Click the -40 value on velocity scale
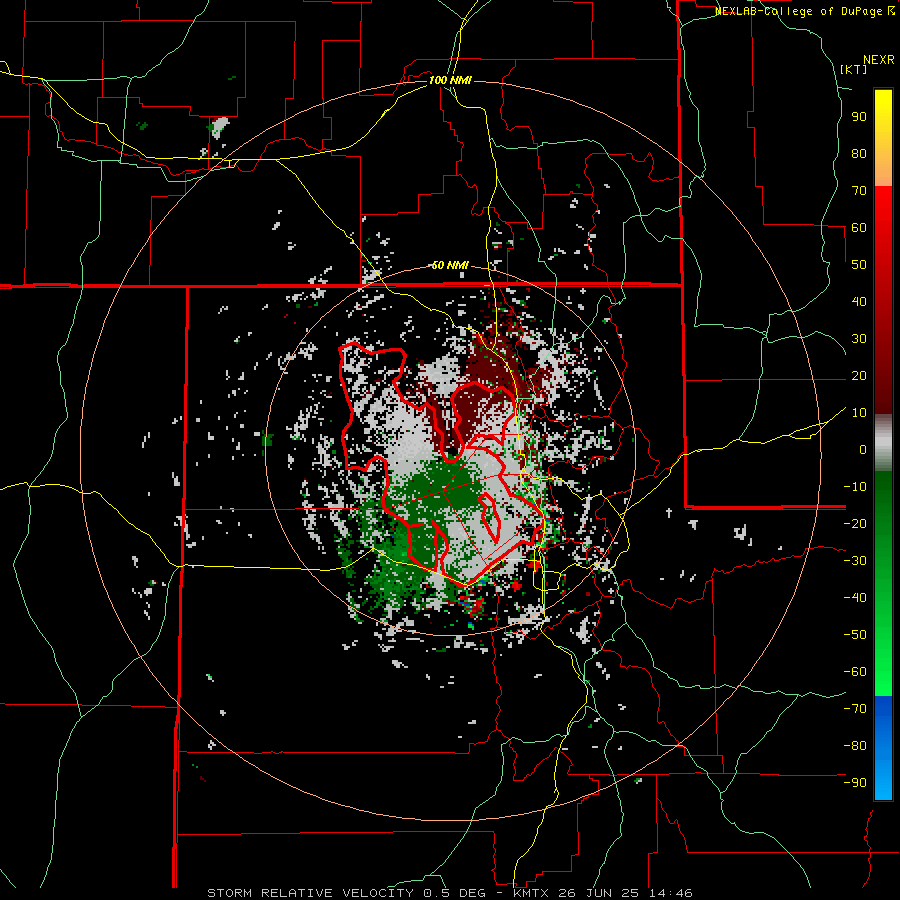Viewport: 900px width, 900px height. pyautogui.click(x=855, y=598)
